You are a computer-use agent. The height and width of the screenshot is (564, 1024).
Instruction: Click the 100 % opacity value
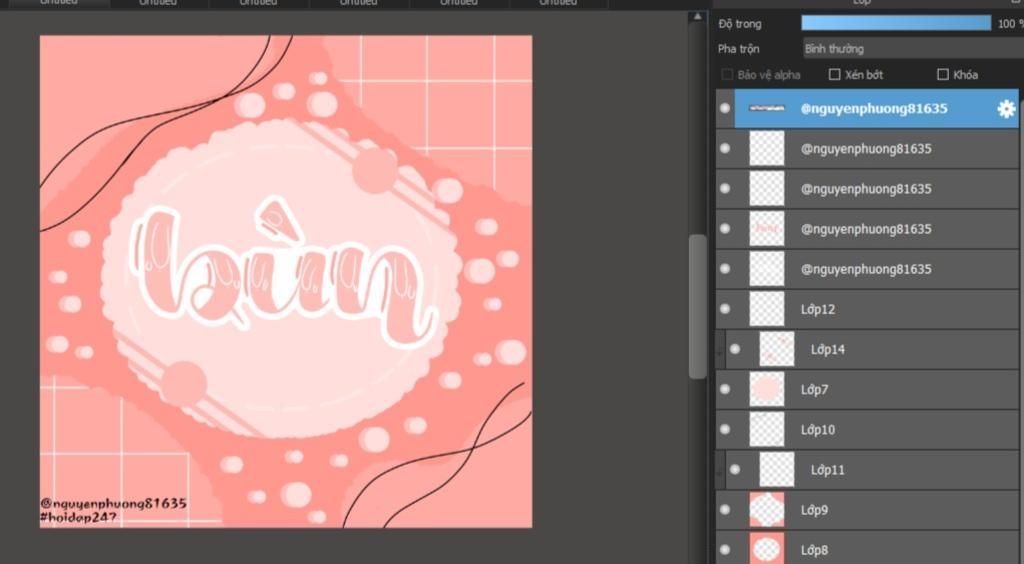[1010, 24]
